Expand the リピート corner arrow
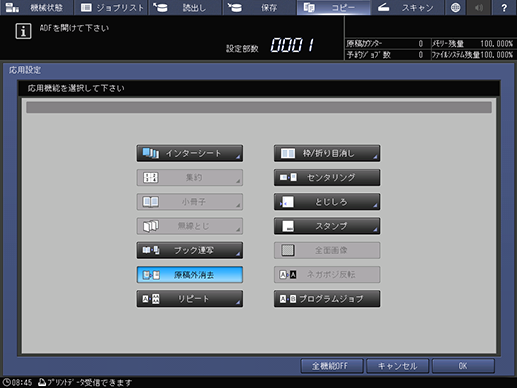Screen dimensions: 517x388 238,303
